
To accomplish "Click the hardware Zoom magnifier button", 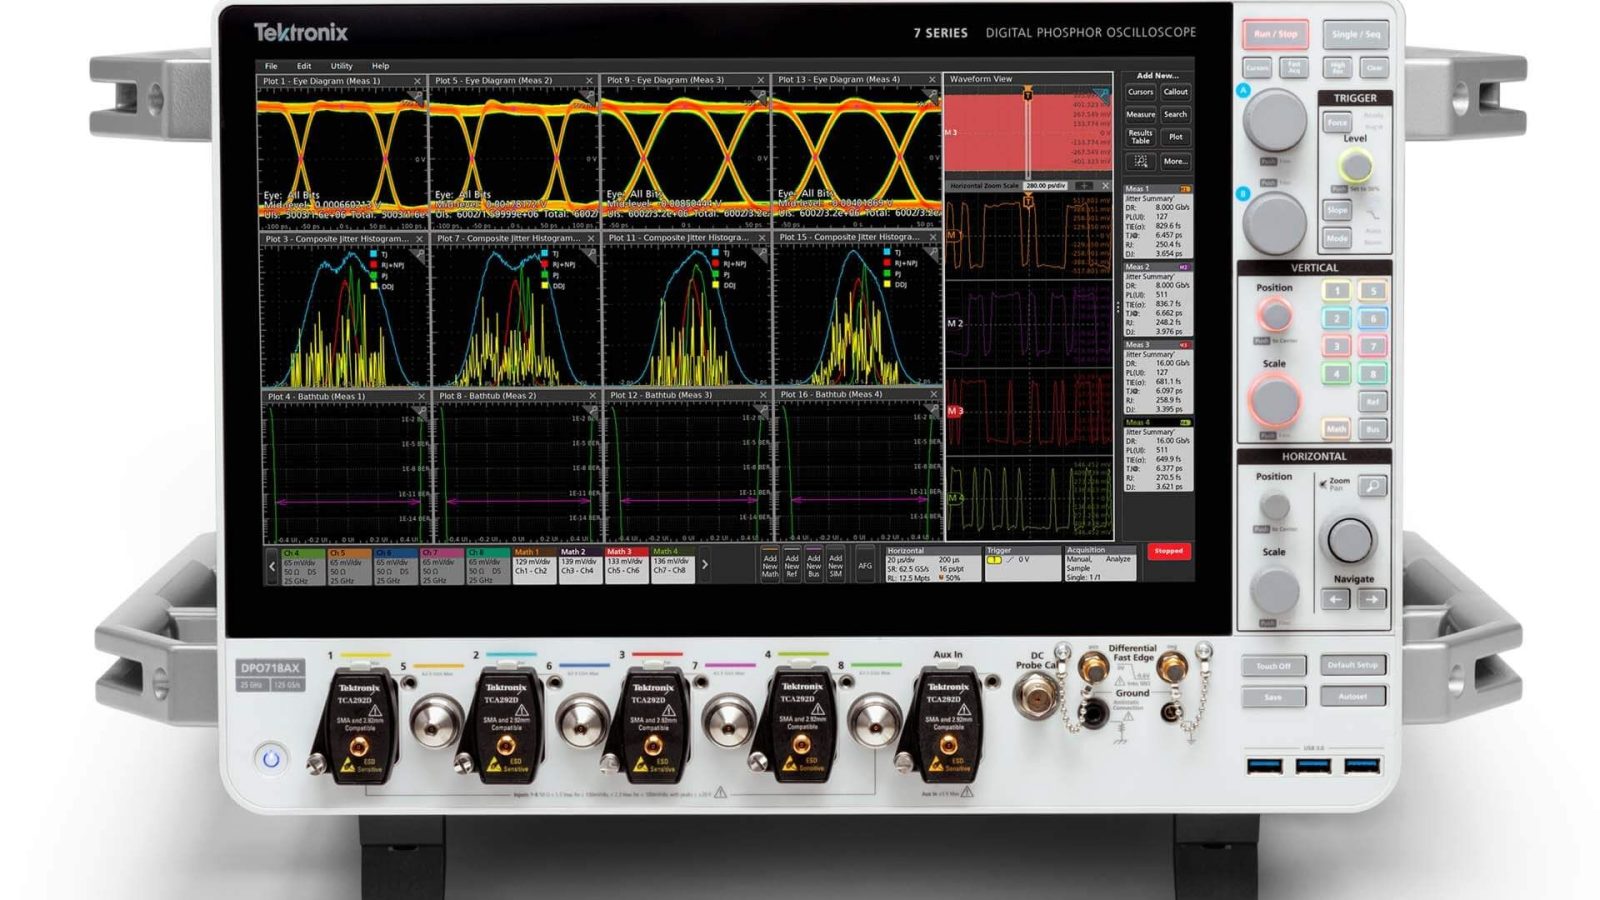I will pyautogui.click(x=1374, y=486).
